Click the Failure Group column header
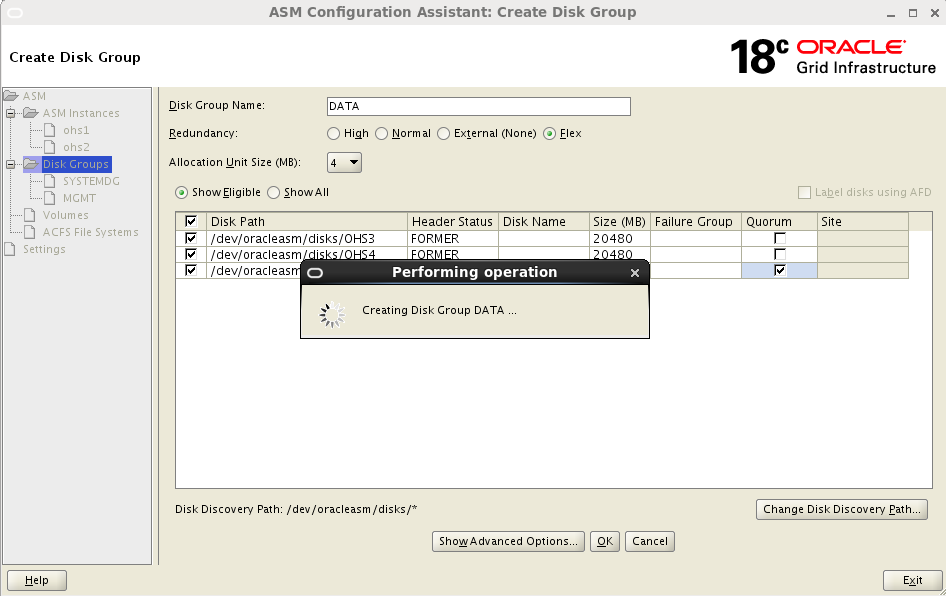946x596 pixels. pyautogui.click(x=695, y=221)
